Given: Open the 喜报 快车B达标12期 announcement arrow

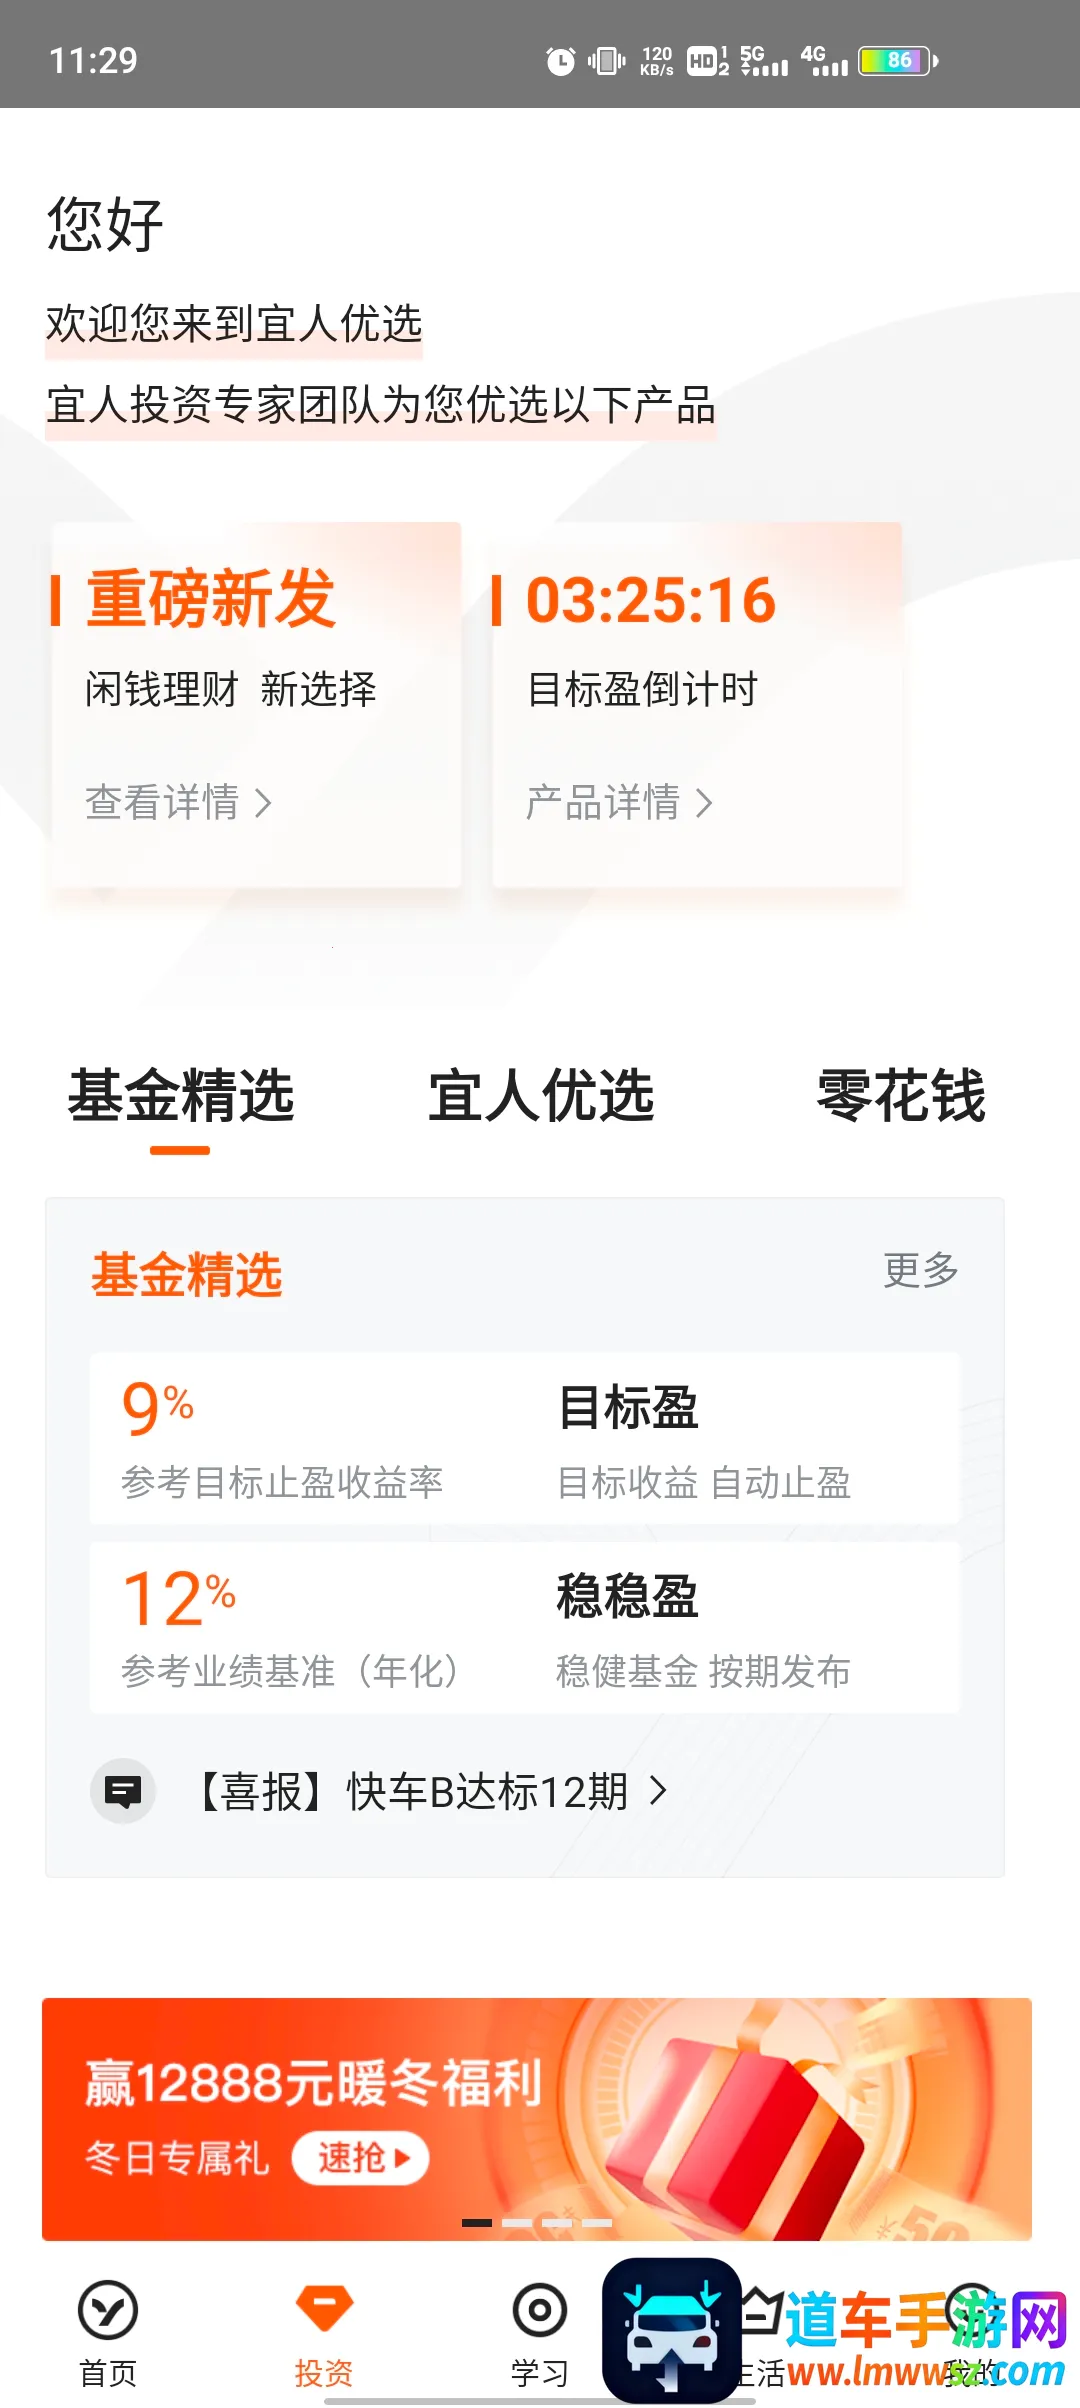Looking at the screenshot, I should pyautogui.click(x=658, y=1791).
